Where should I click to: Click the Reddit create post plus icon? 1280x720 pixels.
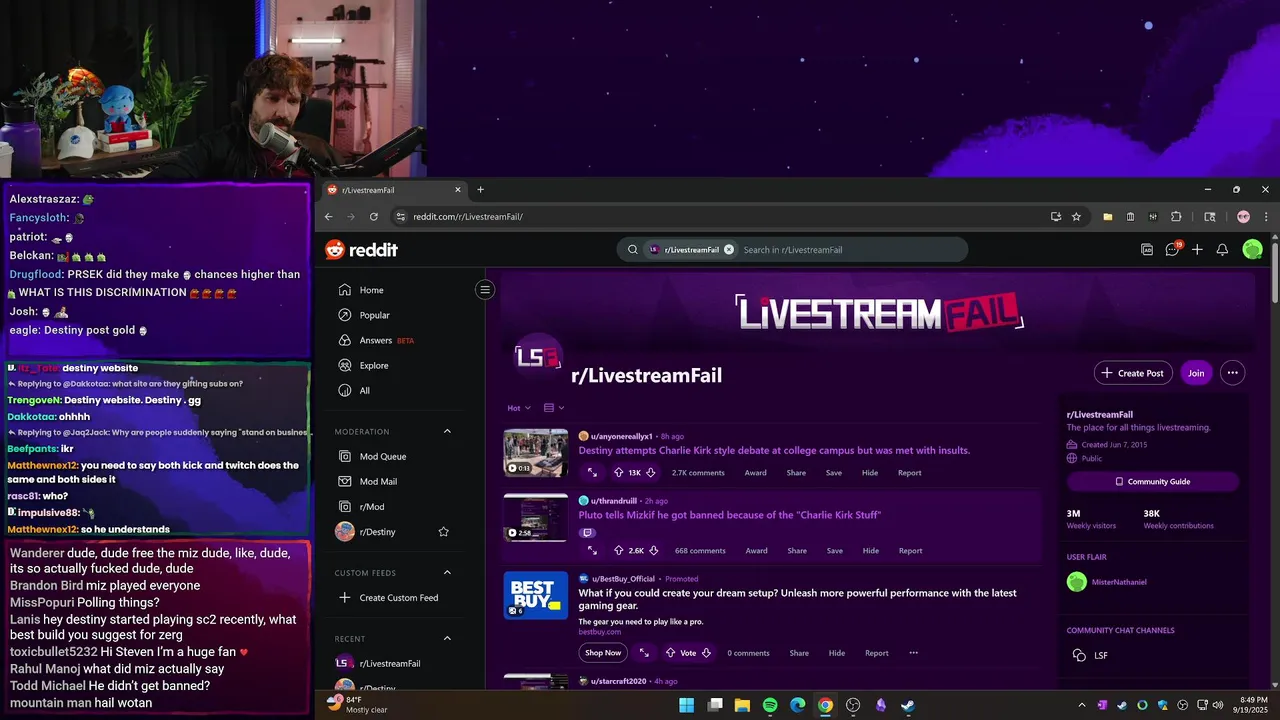click(x=1197, y=250)
